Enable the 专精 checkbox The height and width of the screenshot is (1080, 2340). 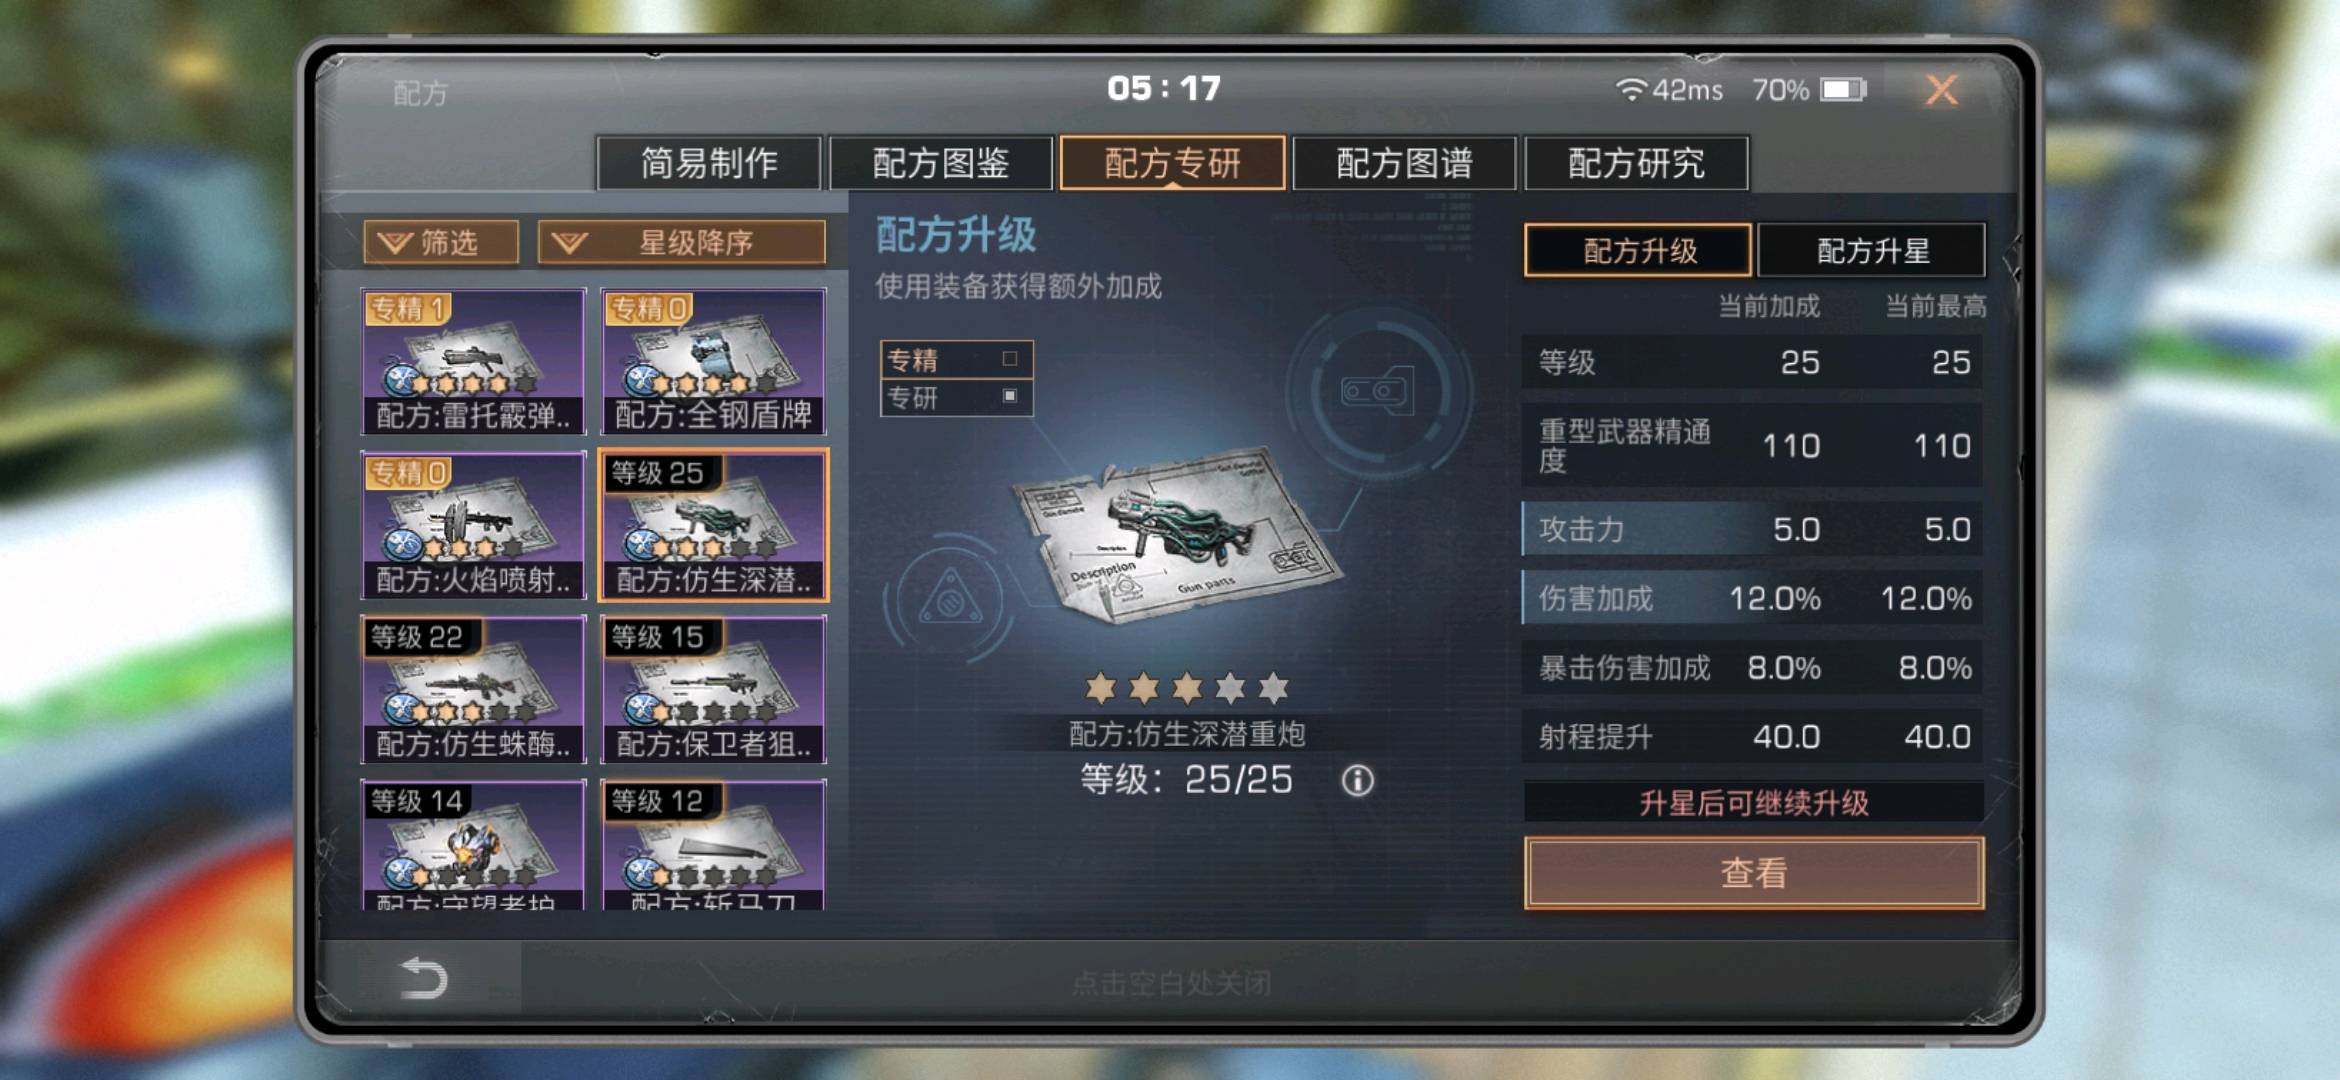1010,359
